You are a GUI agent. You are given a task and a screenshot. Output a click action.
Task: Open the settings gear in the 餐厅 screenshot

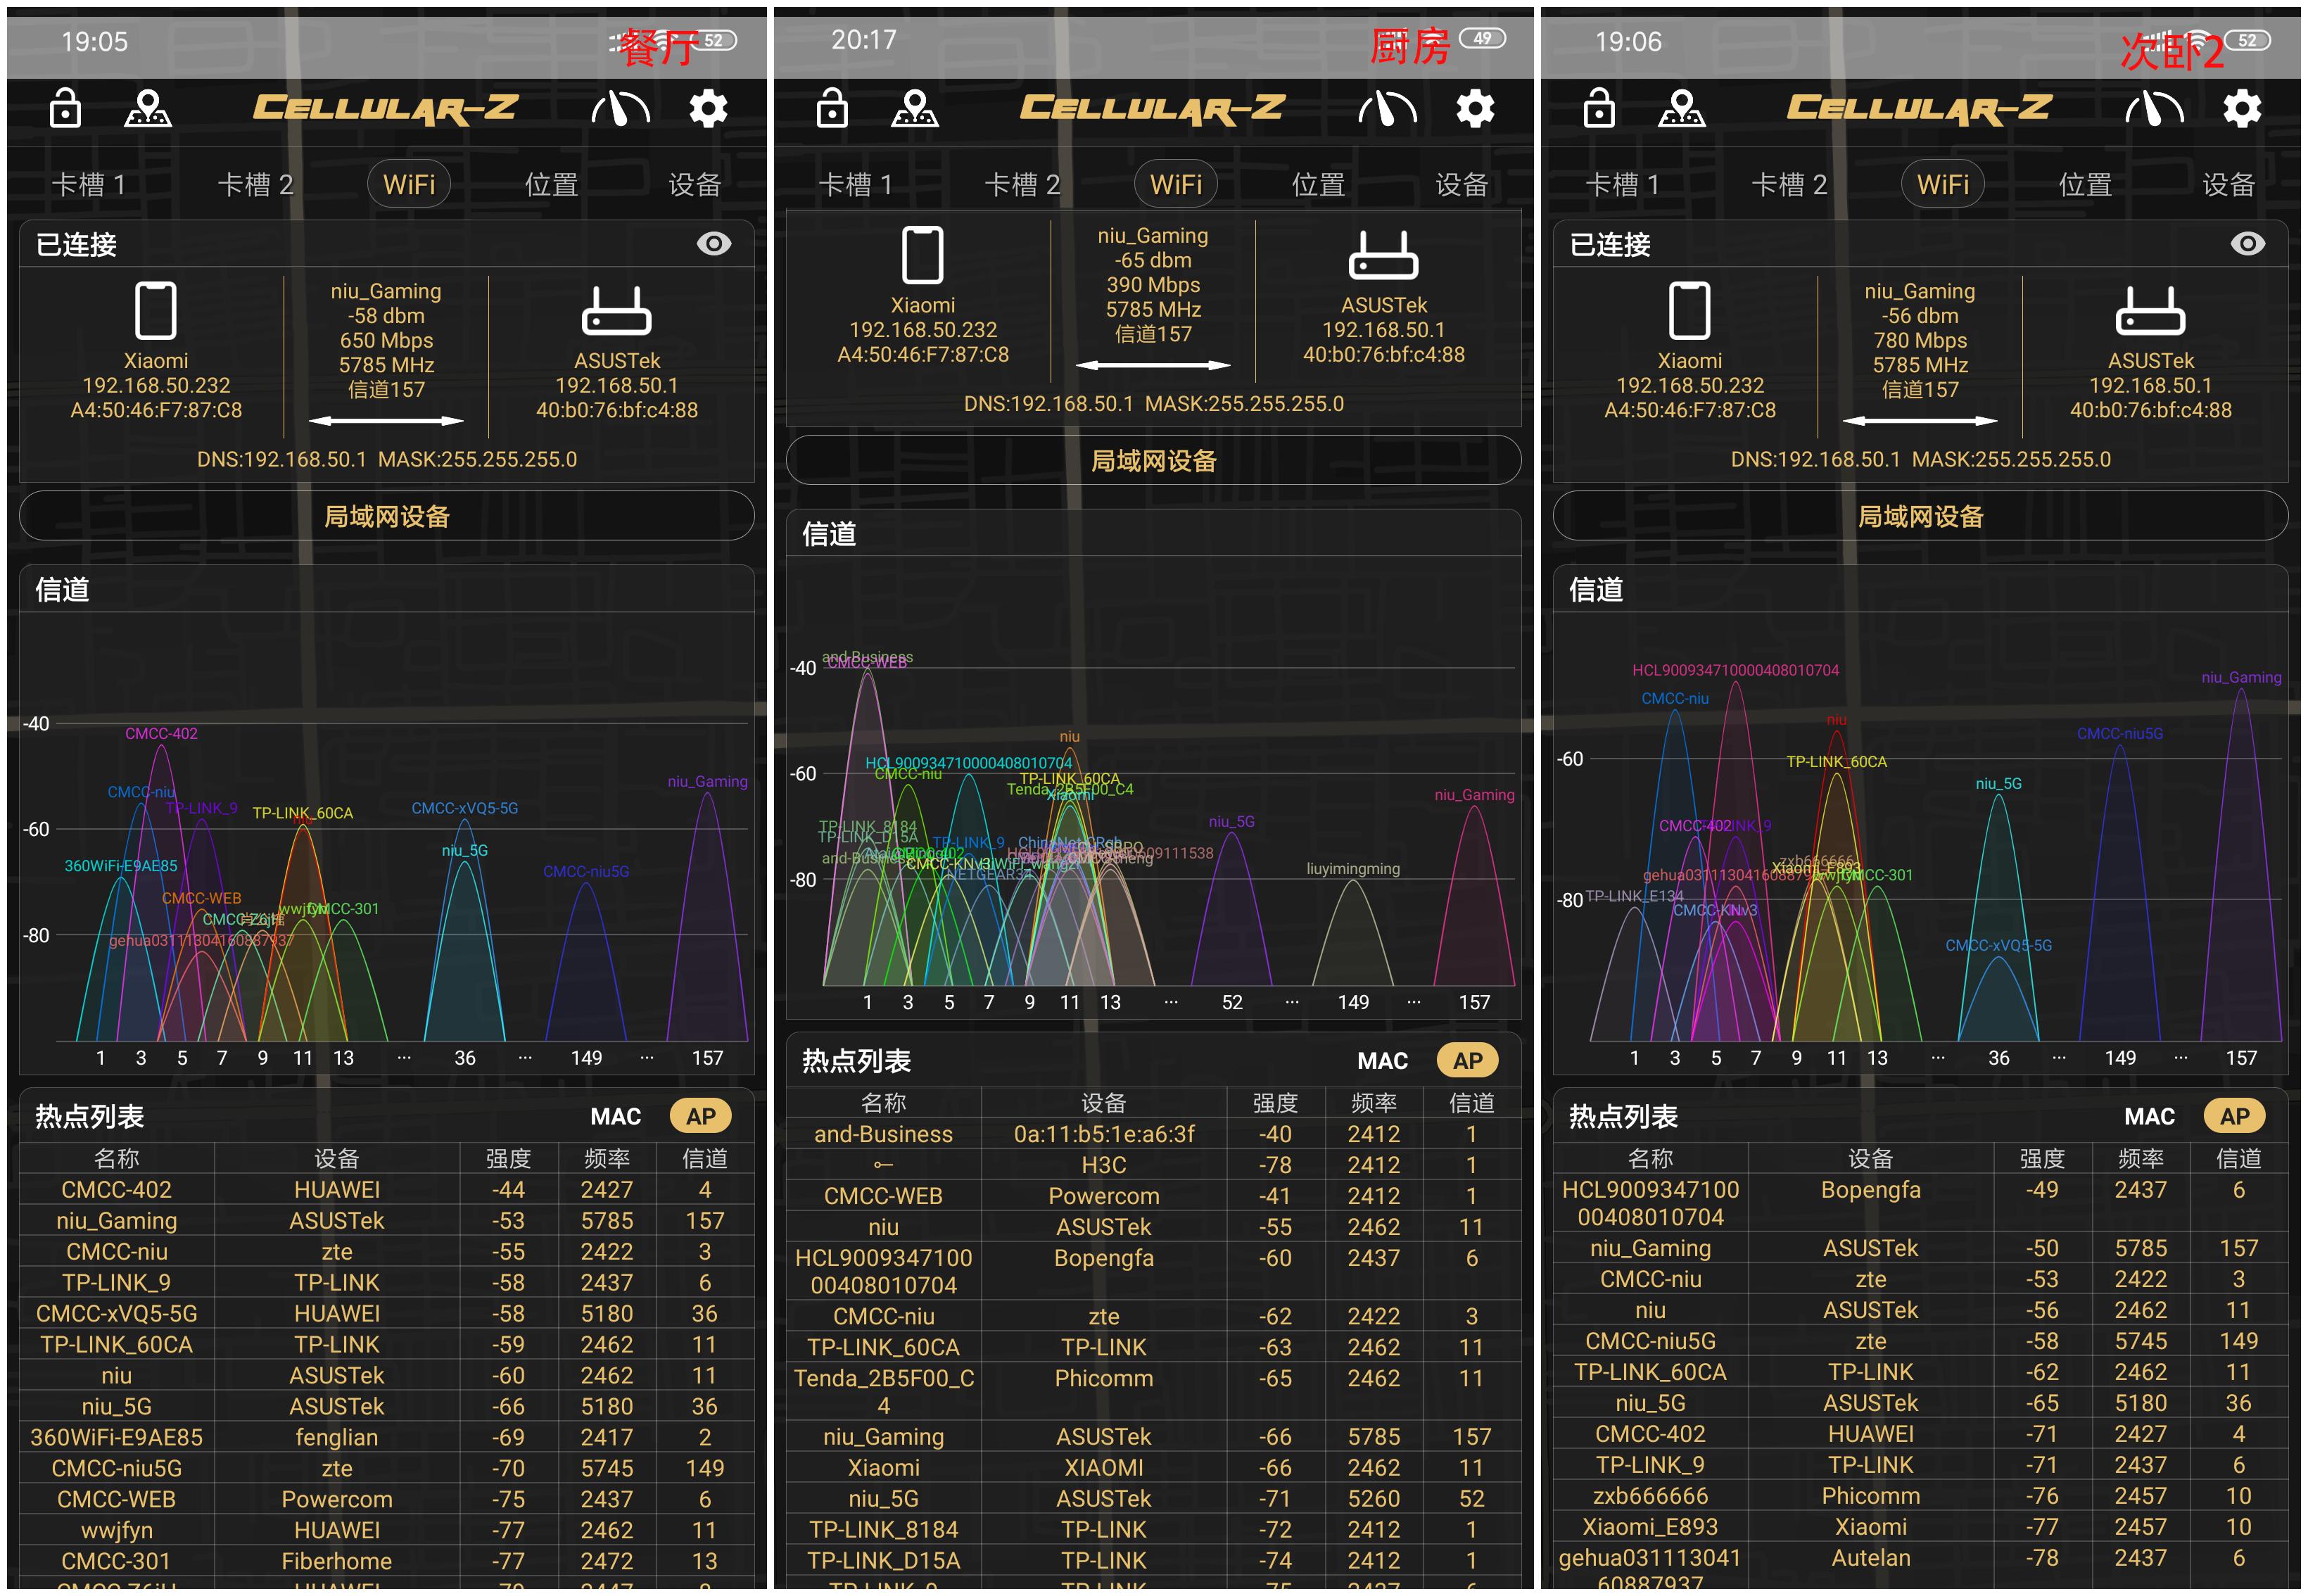[707, 108]
